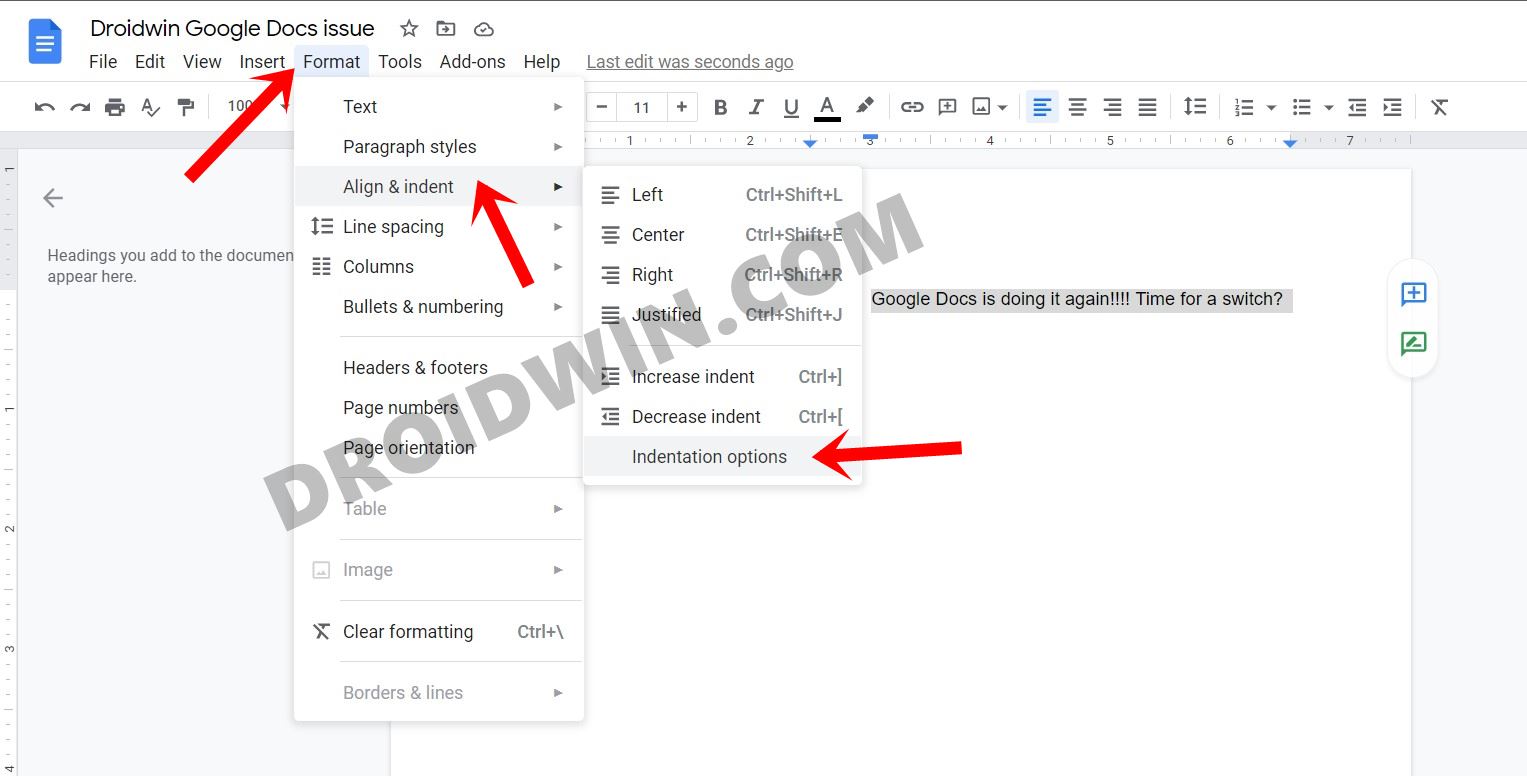Edit the font size field showing 11
This screenshot has height=776, width=1527.
[641, 107]
